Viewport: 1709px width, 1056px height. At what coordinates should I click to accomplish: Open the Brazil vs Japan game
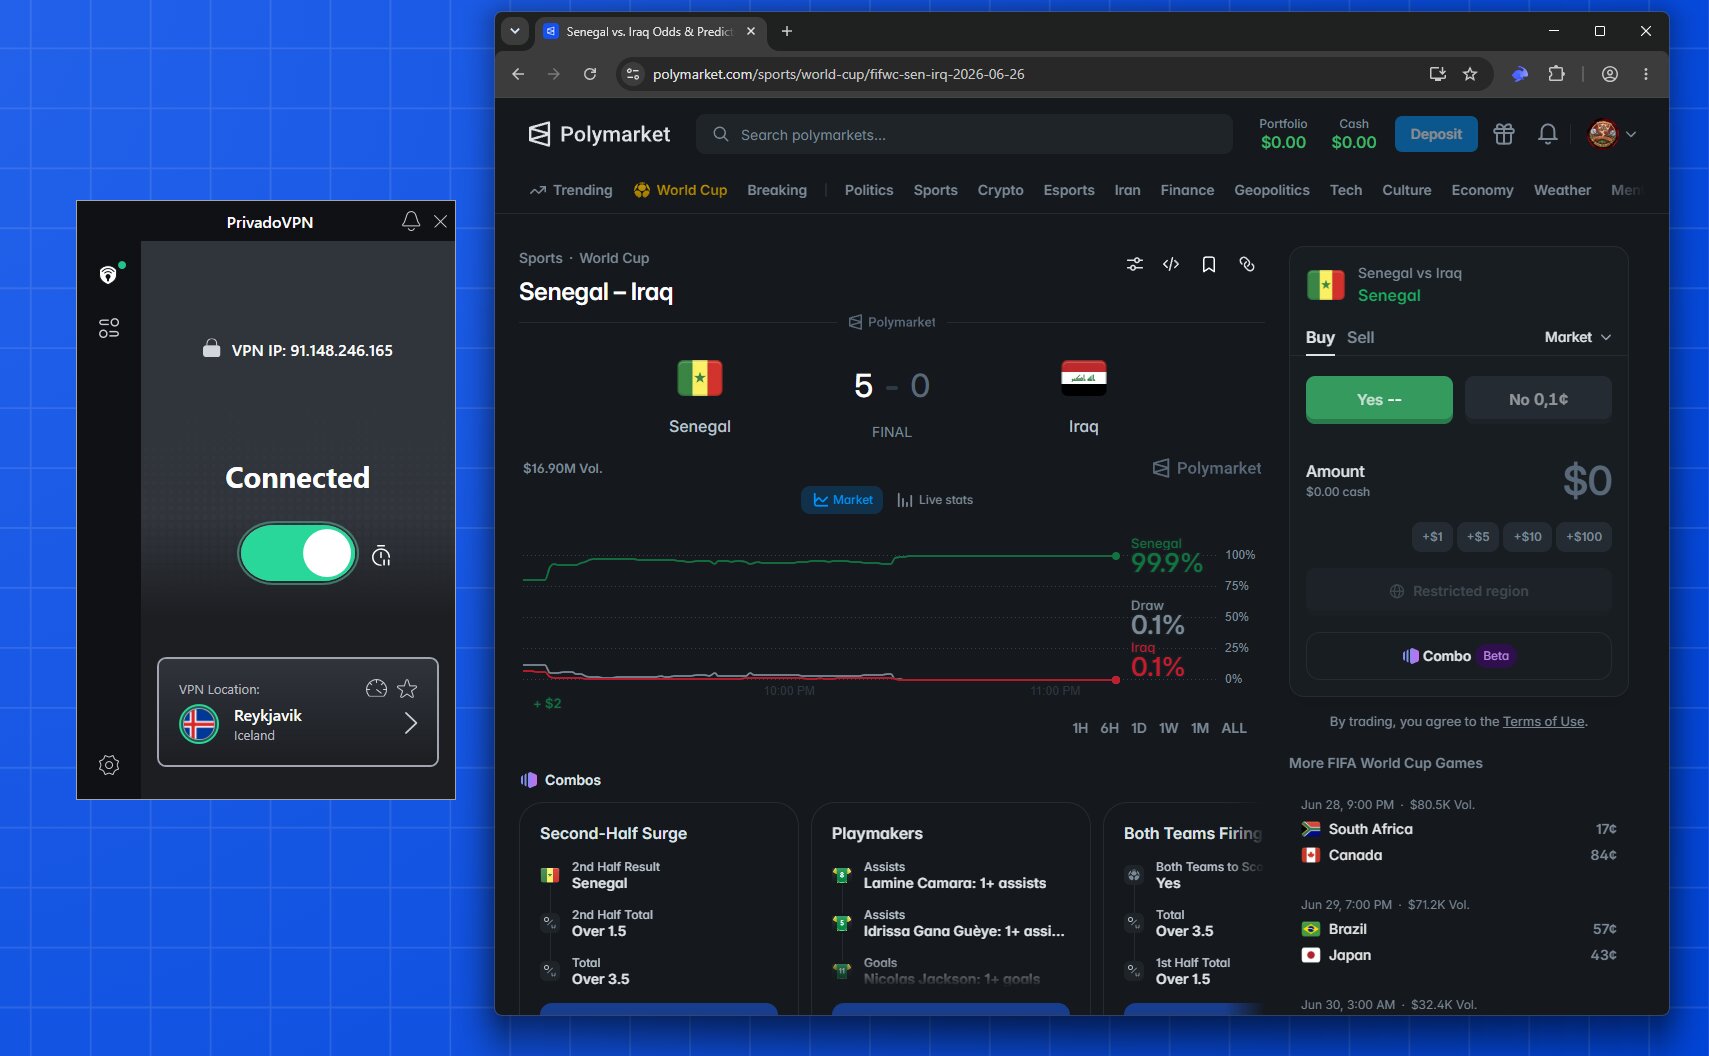[x=1459, y=942]
